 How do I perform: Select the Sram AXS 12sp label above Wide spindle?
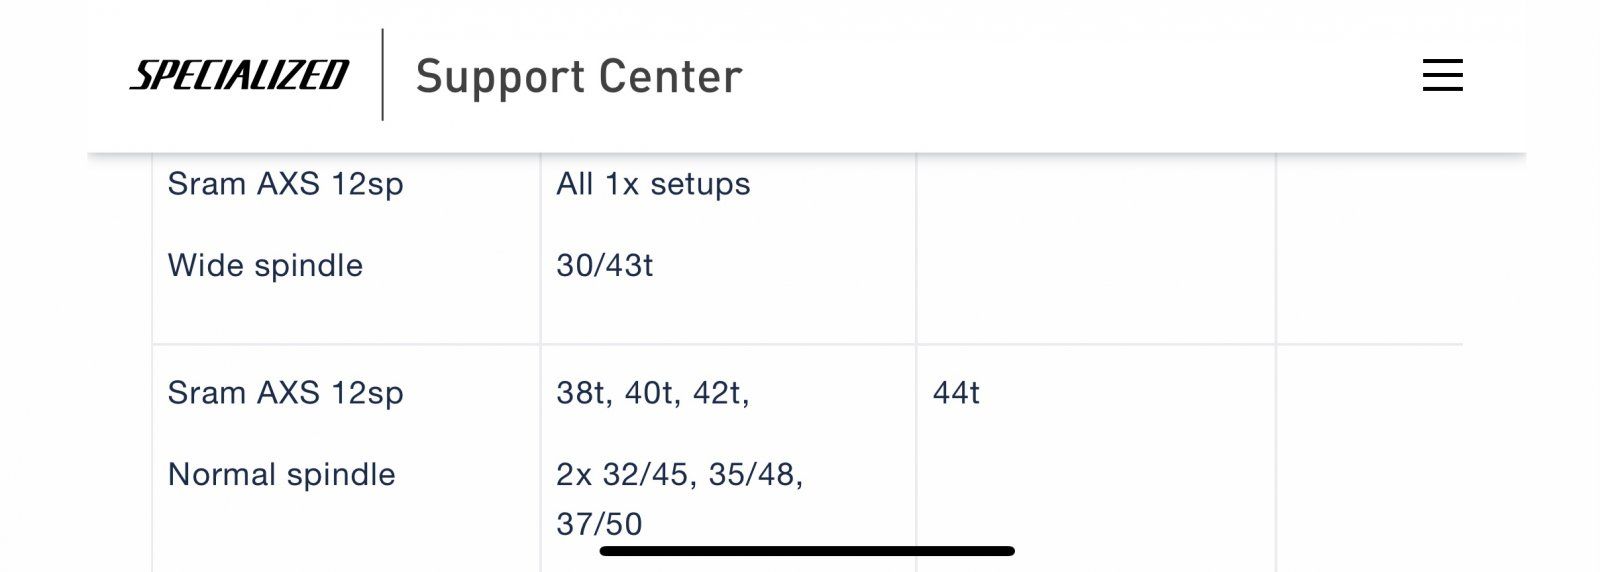point(285,184)
